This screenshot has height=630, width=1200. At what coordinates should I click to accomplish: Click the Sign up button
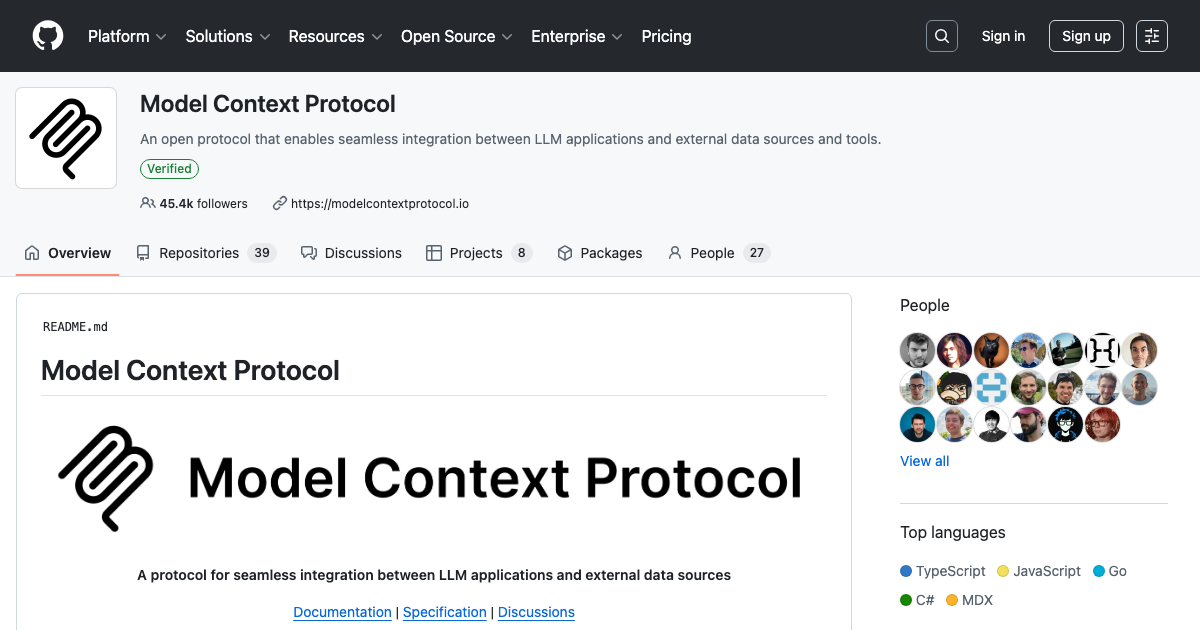coord(1086,36)
